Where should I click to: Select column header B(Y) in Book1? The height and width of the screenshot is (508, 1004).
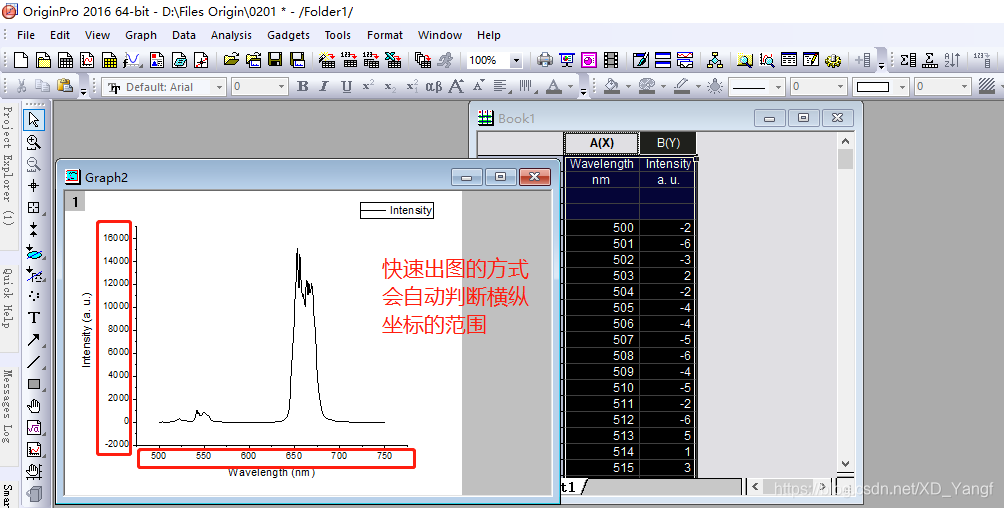[668, 143]
